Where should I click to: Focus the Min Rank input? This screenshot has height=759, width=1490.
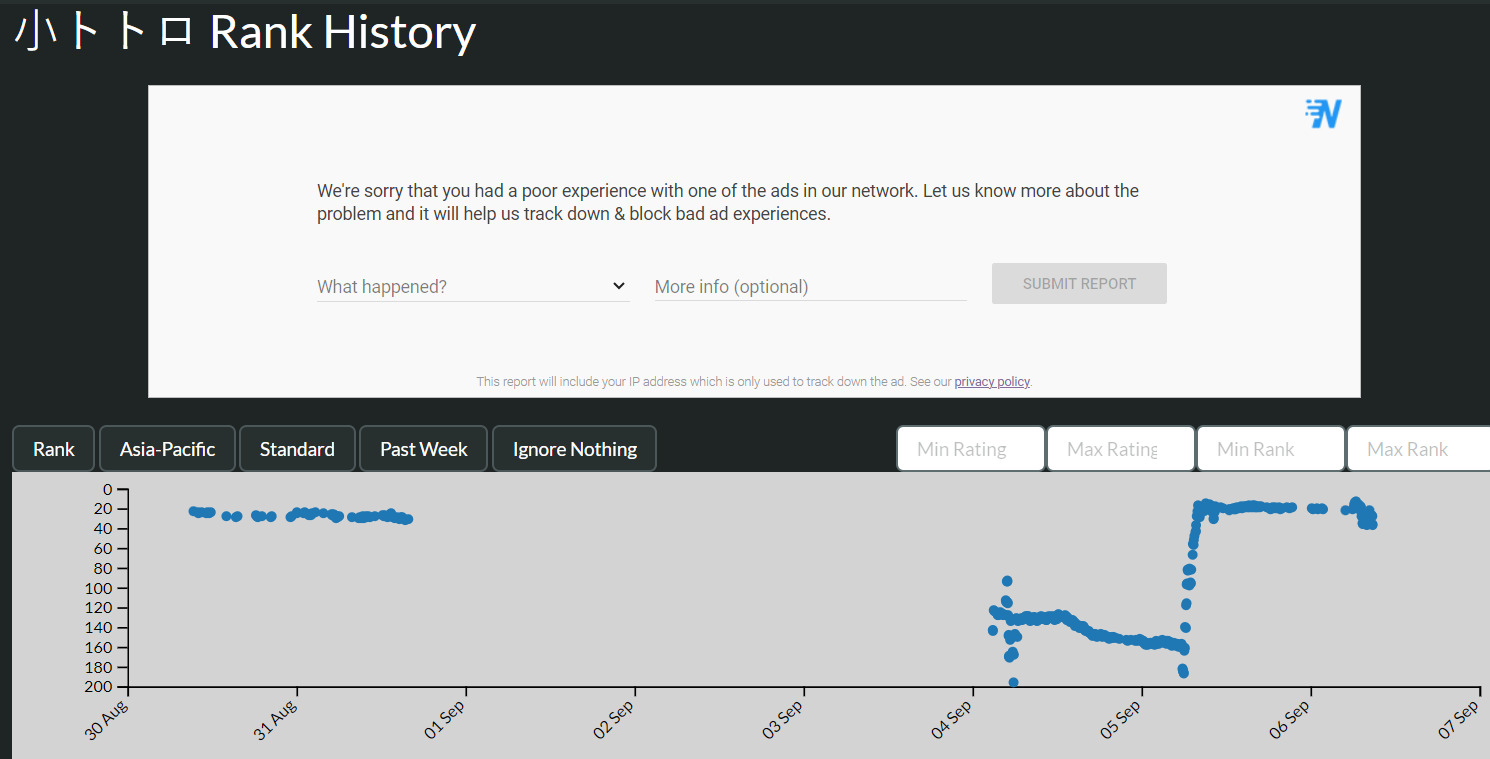[x=1271, y=449]
